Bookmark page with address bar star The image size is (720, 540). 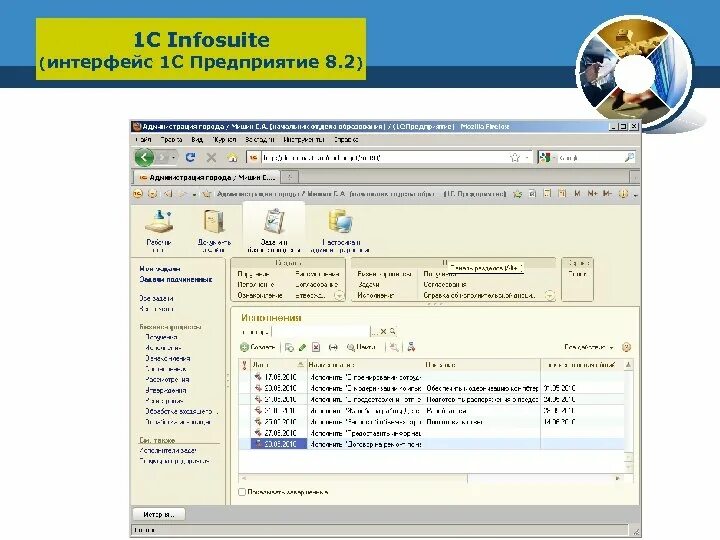515,158
